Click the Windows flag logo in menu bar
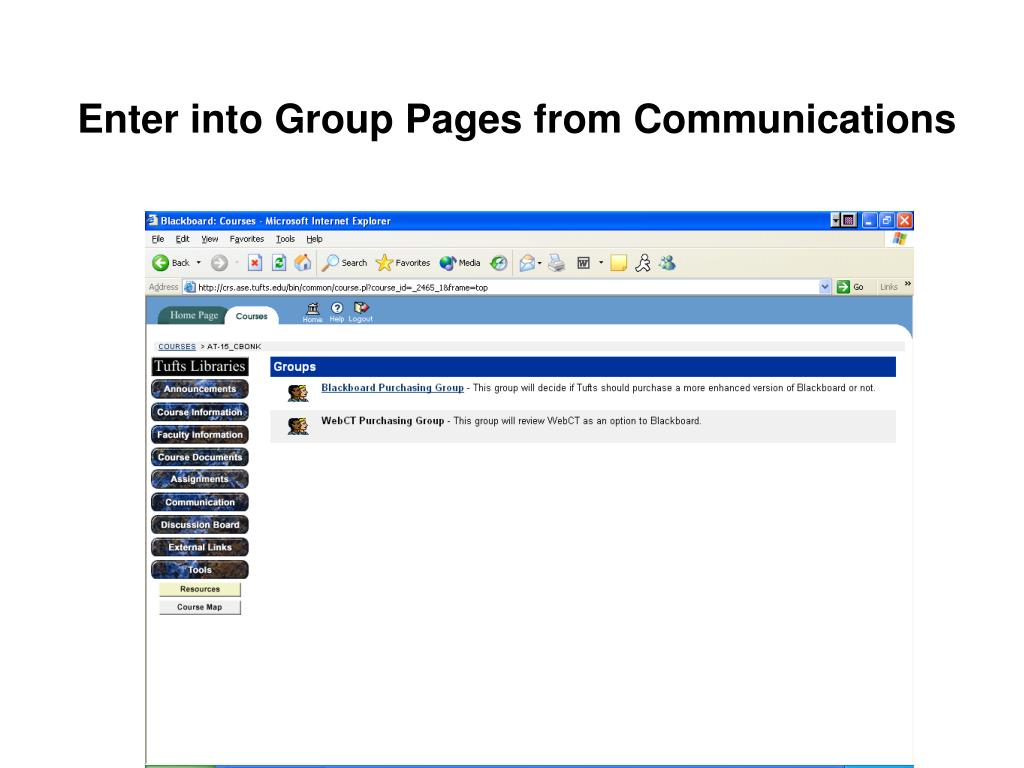 (x=899, y=239)
